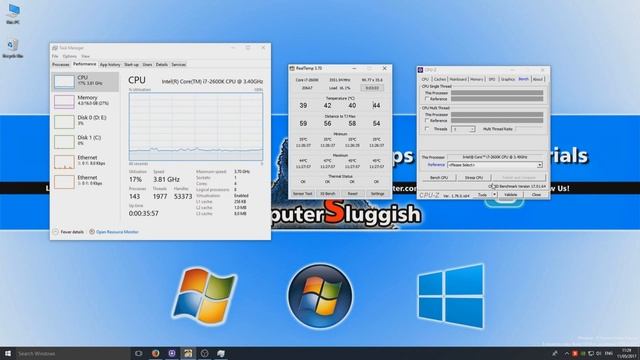Switch to the Start-up tab
Viewport: 640px width, 360px height.
pyautogui.click(x=131, y=64)
